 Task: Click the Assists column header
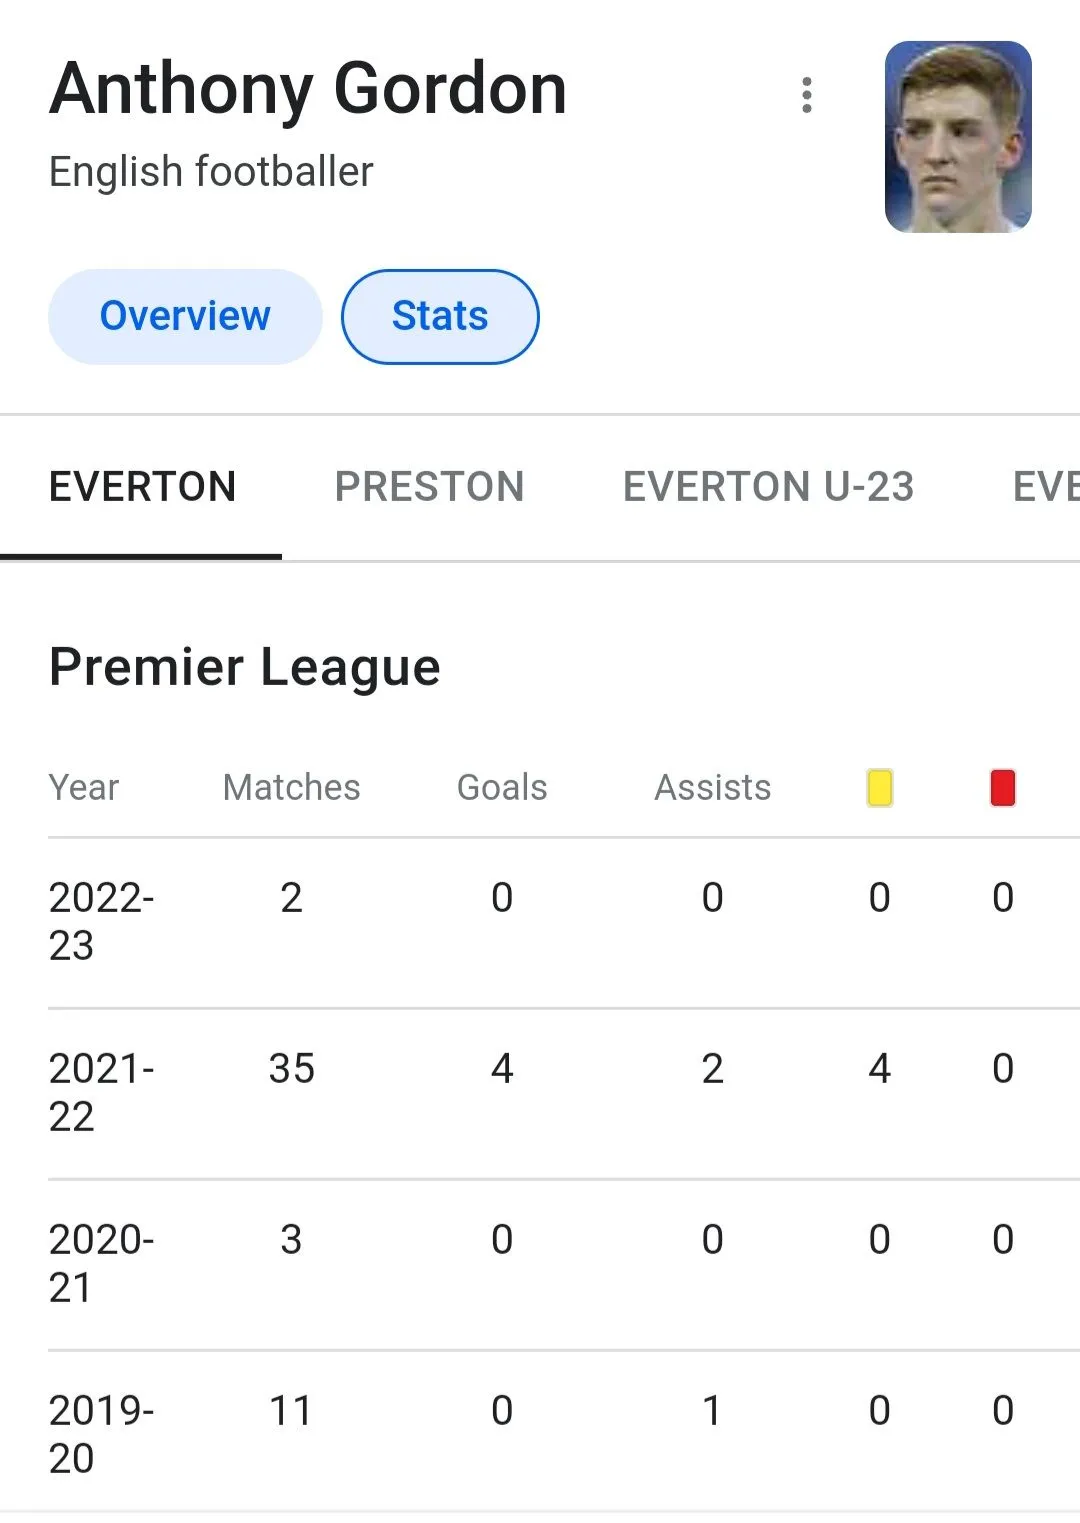click(712, 788)
